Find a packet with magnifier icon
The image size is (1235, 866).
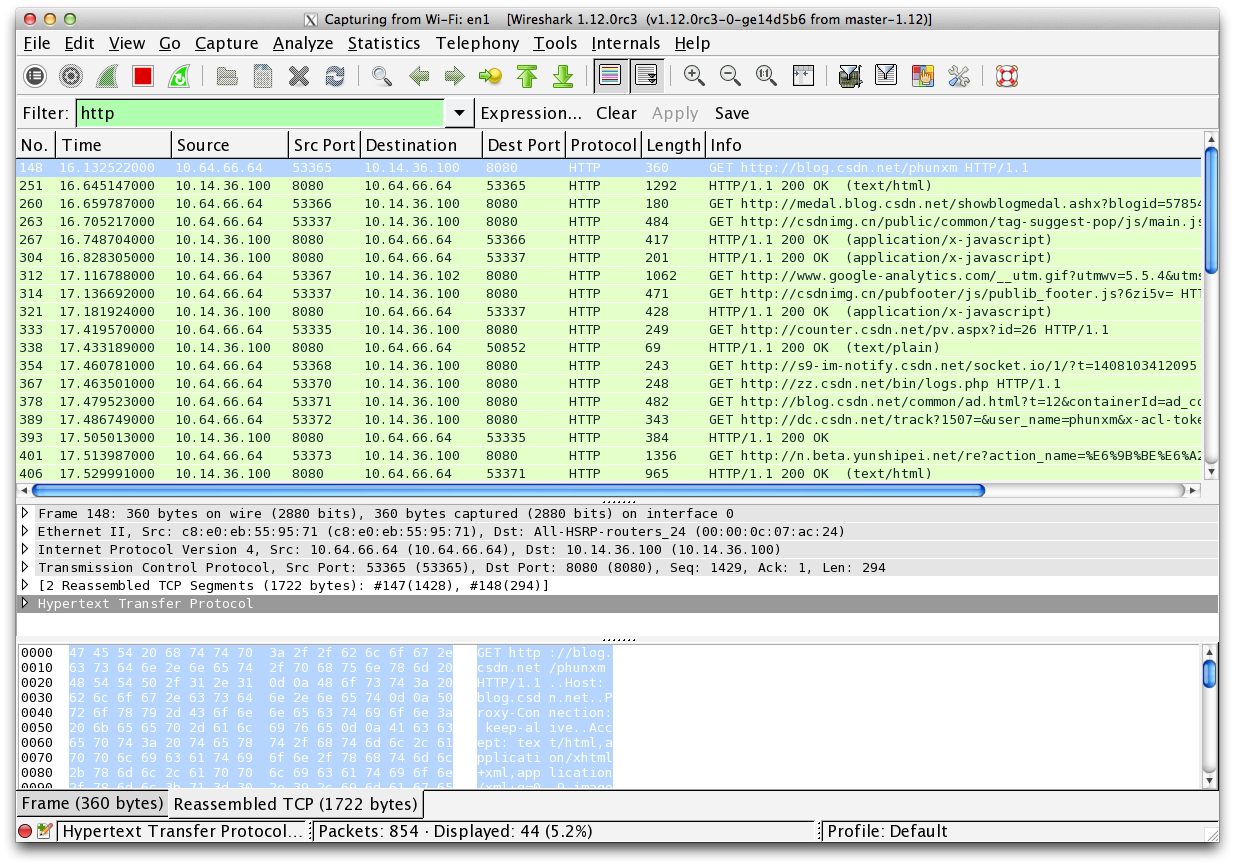coord(382,75)
